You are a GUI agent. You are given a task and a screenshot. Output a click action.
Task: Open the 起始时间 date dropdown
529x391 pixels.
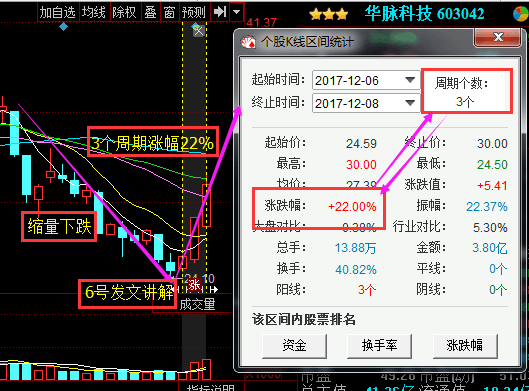(x=410, y=80)
